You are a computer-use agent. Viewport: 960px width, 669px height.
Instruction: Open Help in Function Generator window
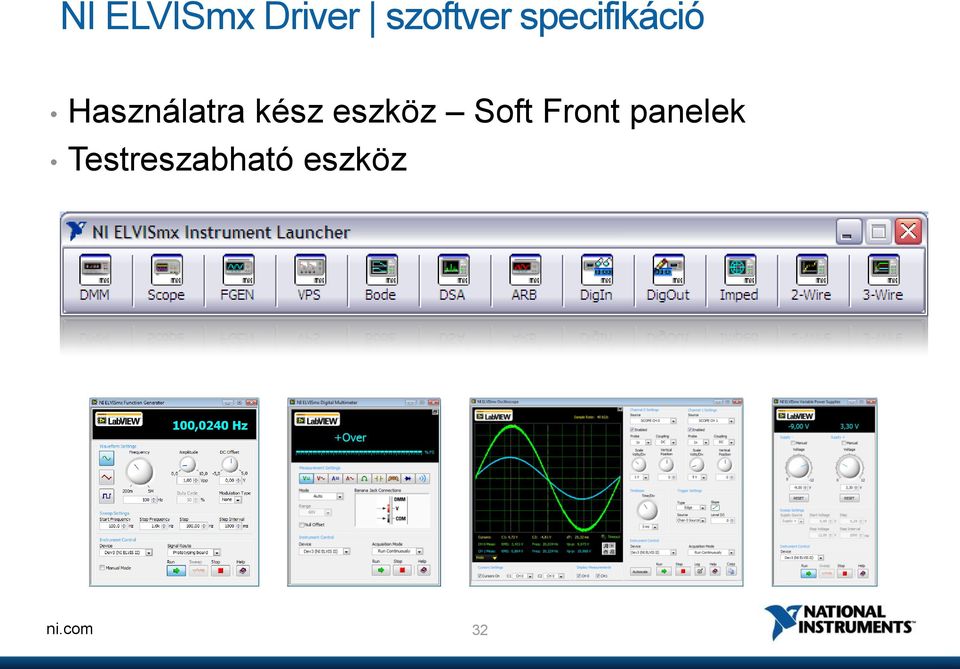(243, 570)
